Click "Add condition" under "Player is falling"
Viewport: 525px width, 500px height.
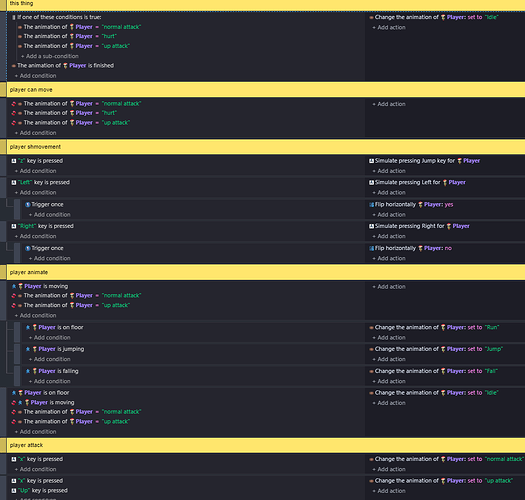point(50,381)
